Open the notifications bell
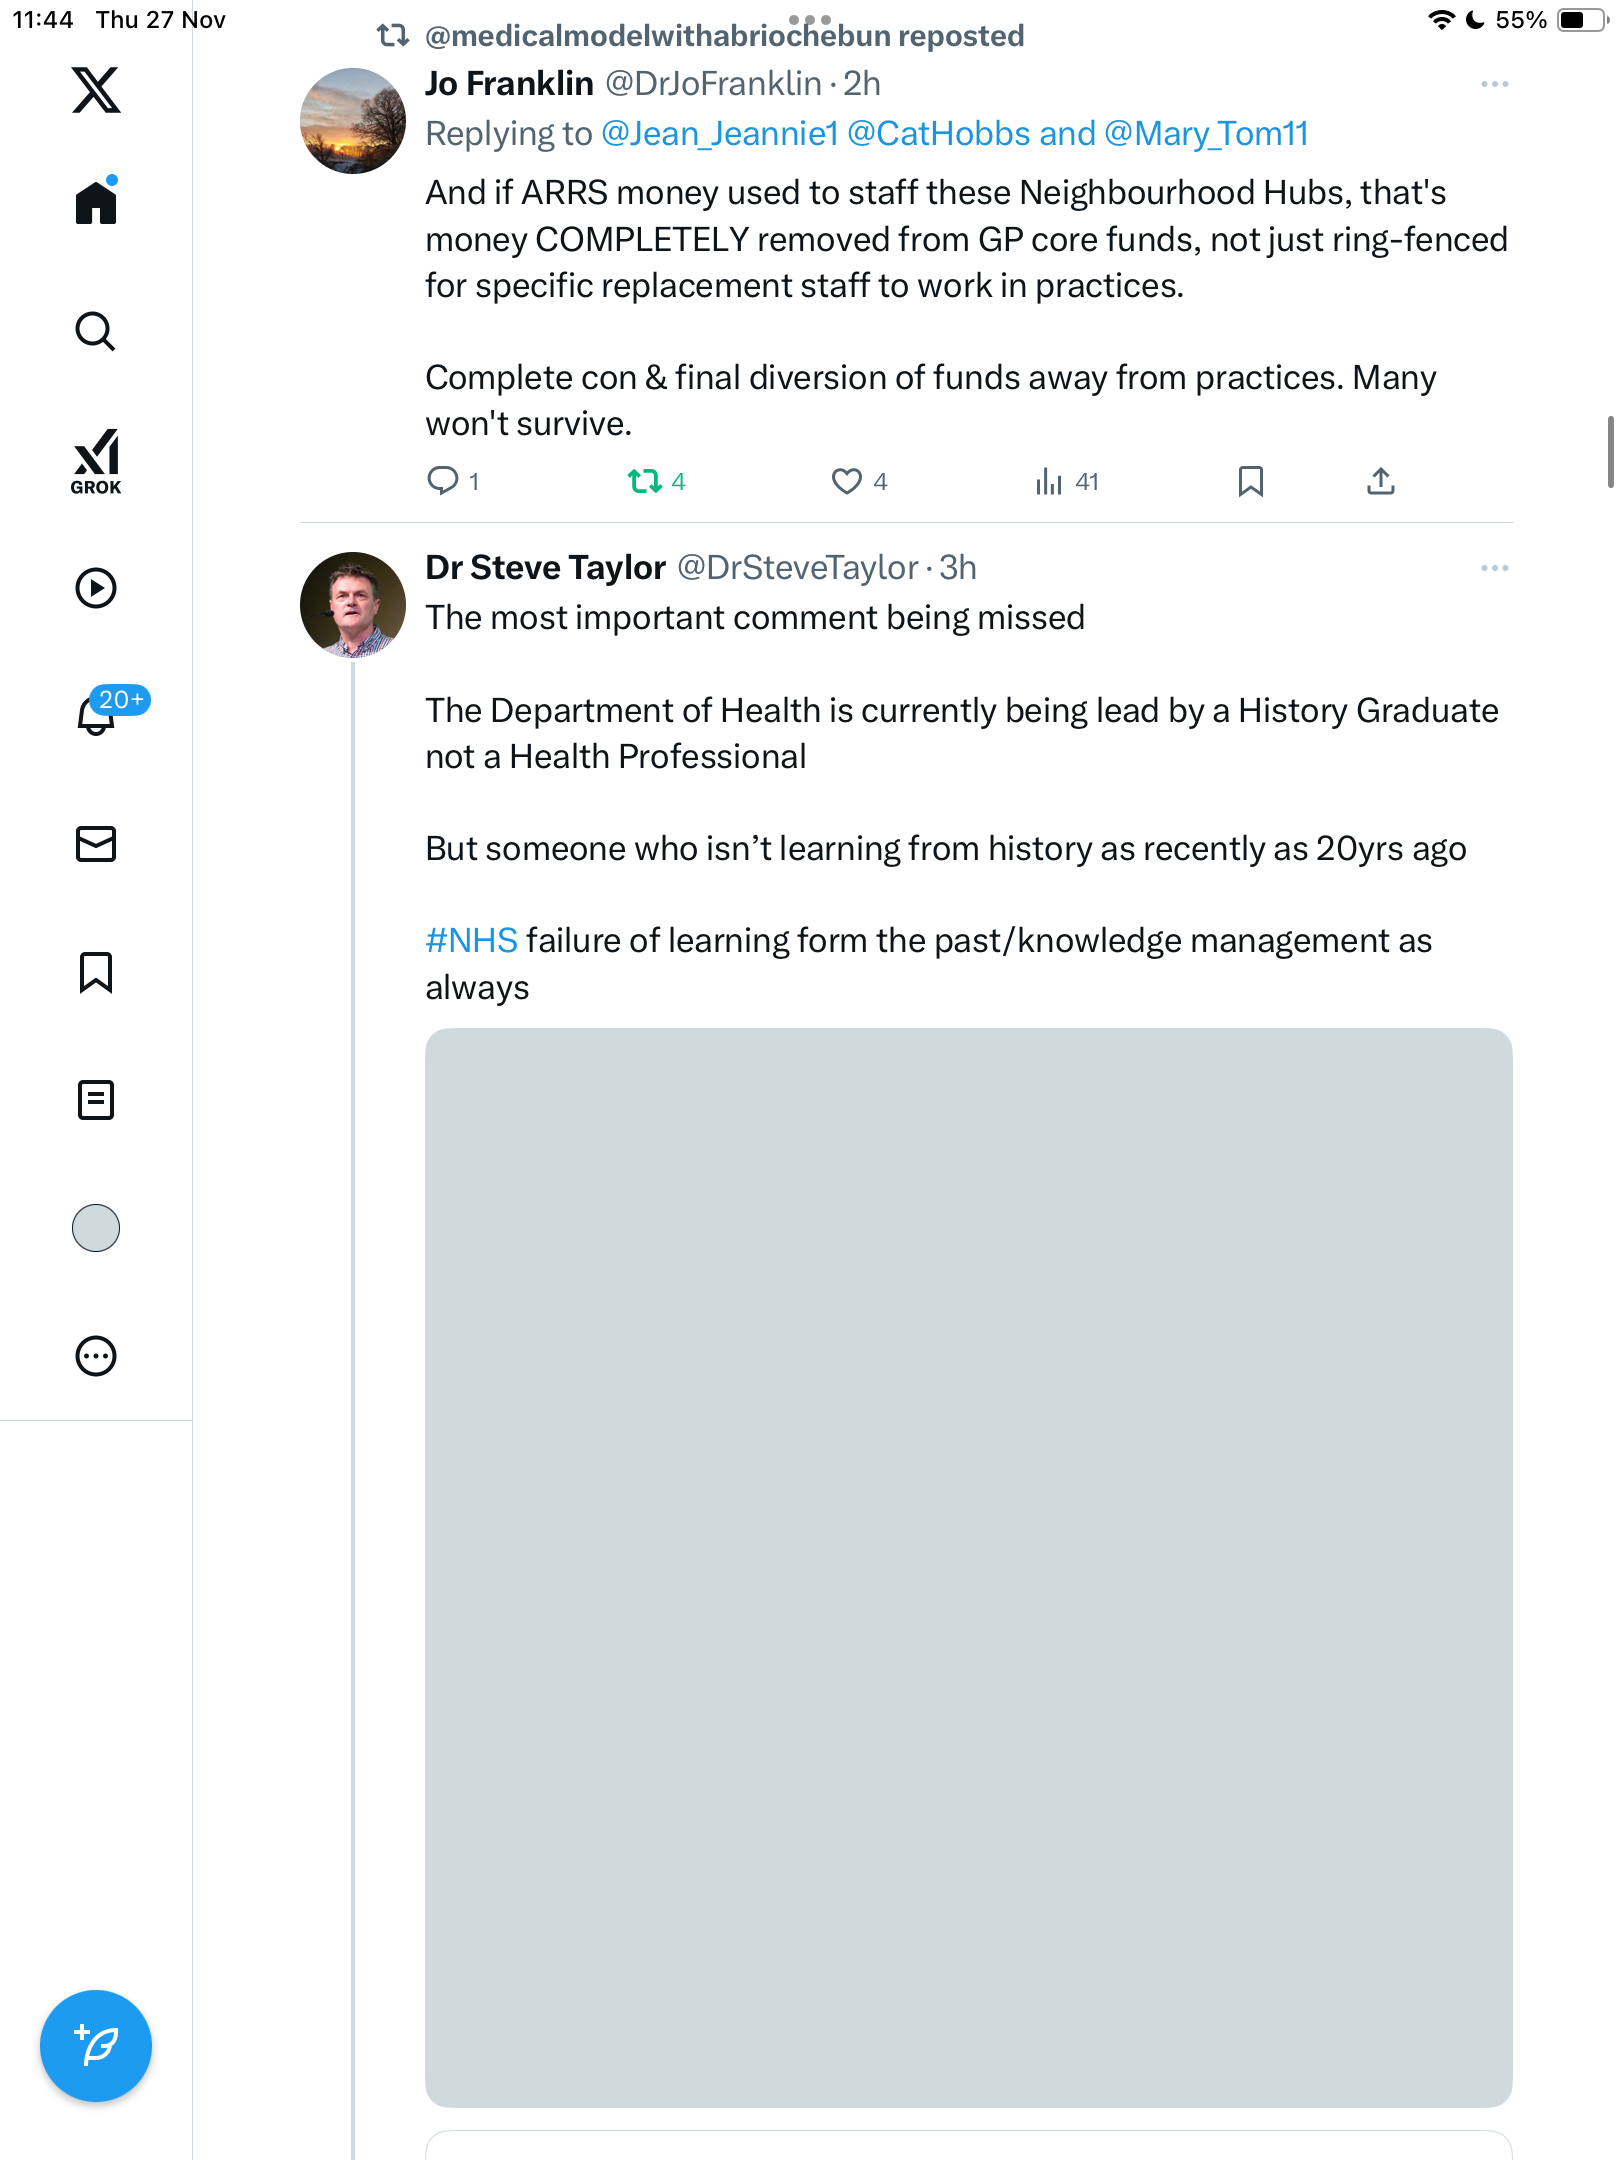 click(x=96, y=715)
